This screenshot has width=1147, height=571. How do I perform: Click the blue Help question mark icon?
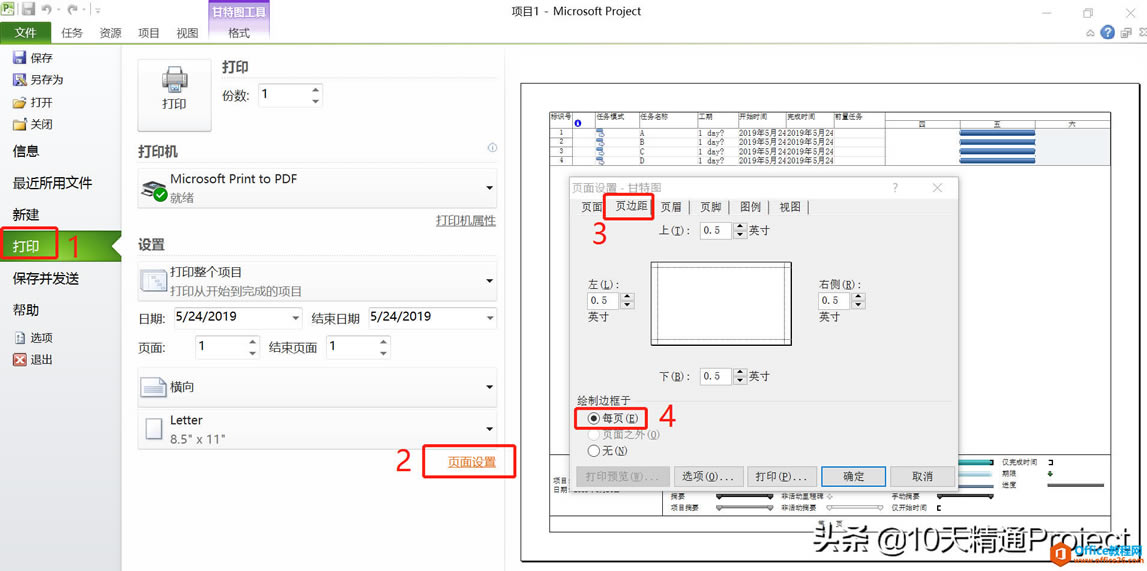(x=1107, y=33)
